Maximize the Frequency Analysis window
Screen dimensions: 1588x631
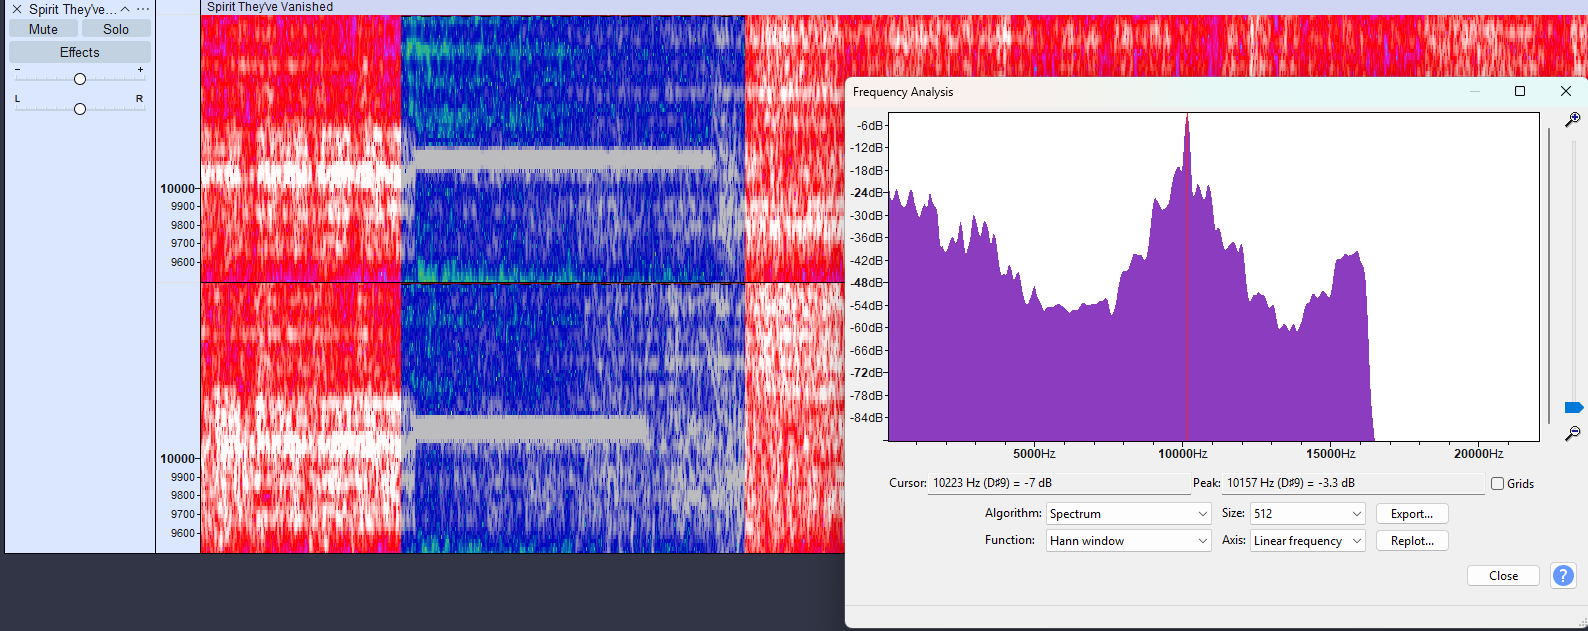coord(1520,91)
